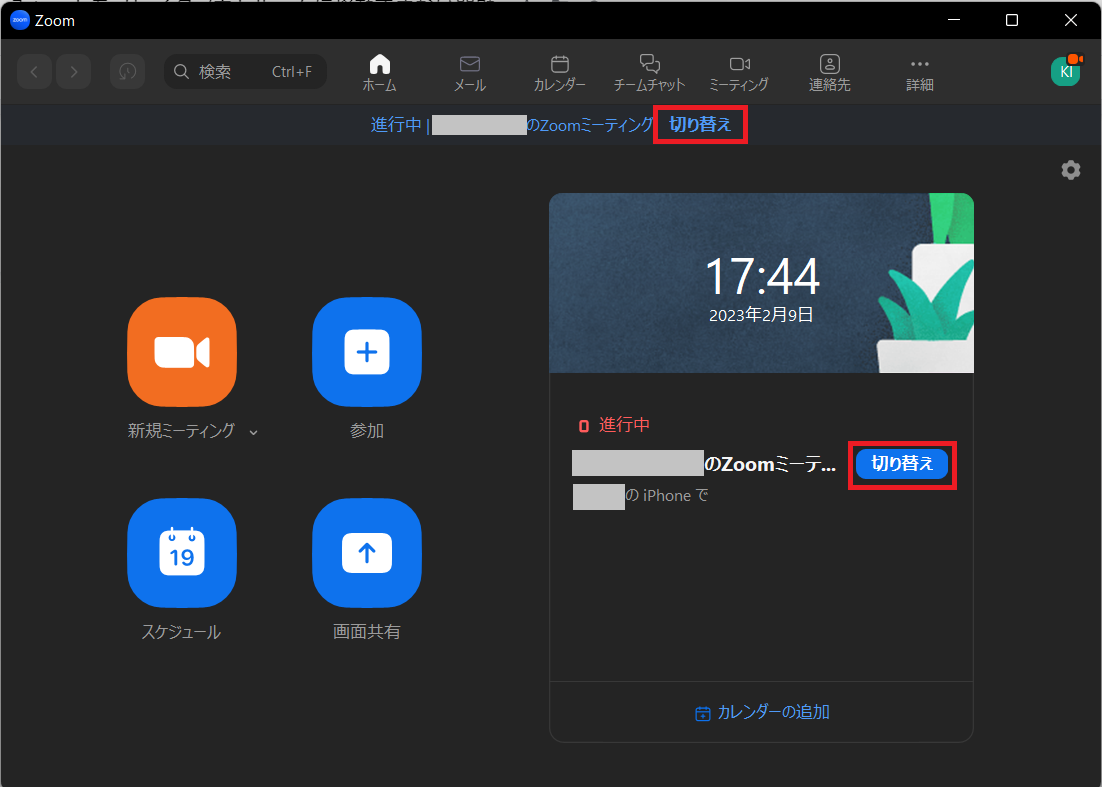Click the blue 切り替え button in meeting card
Viewport: 1102px width, 787px height.
click(x=902, y=464)
